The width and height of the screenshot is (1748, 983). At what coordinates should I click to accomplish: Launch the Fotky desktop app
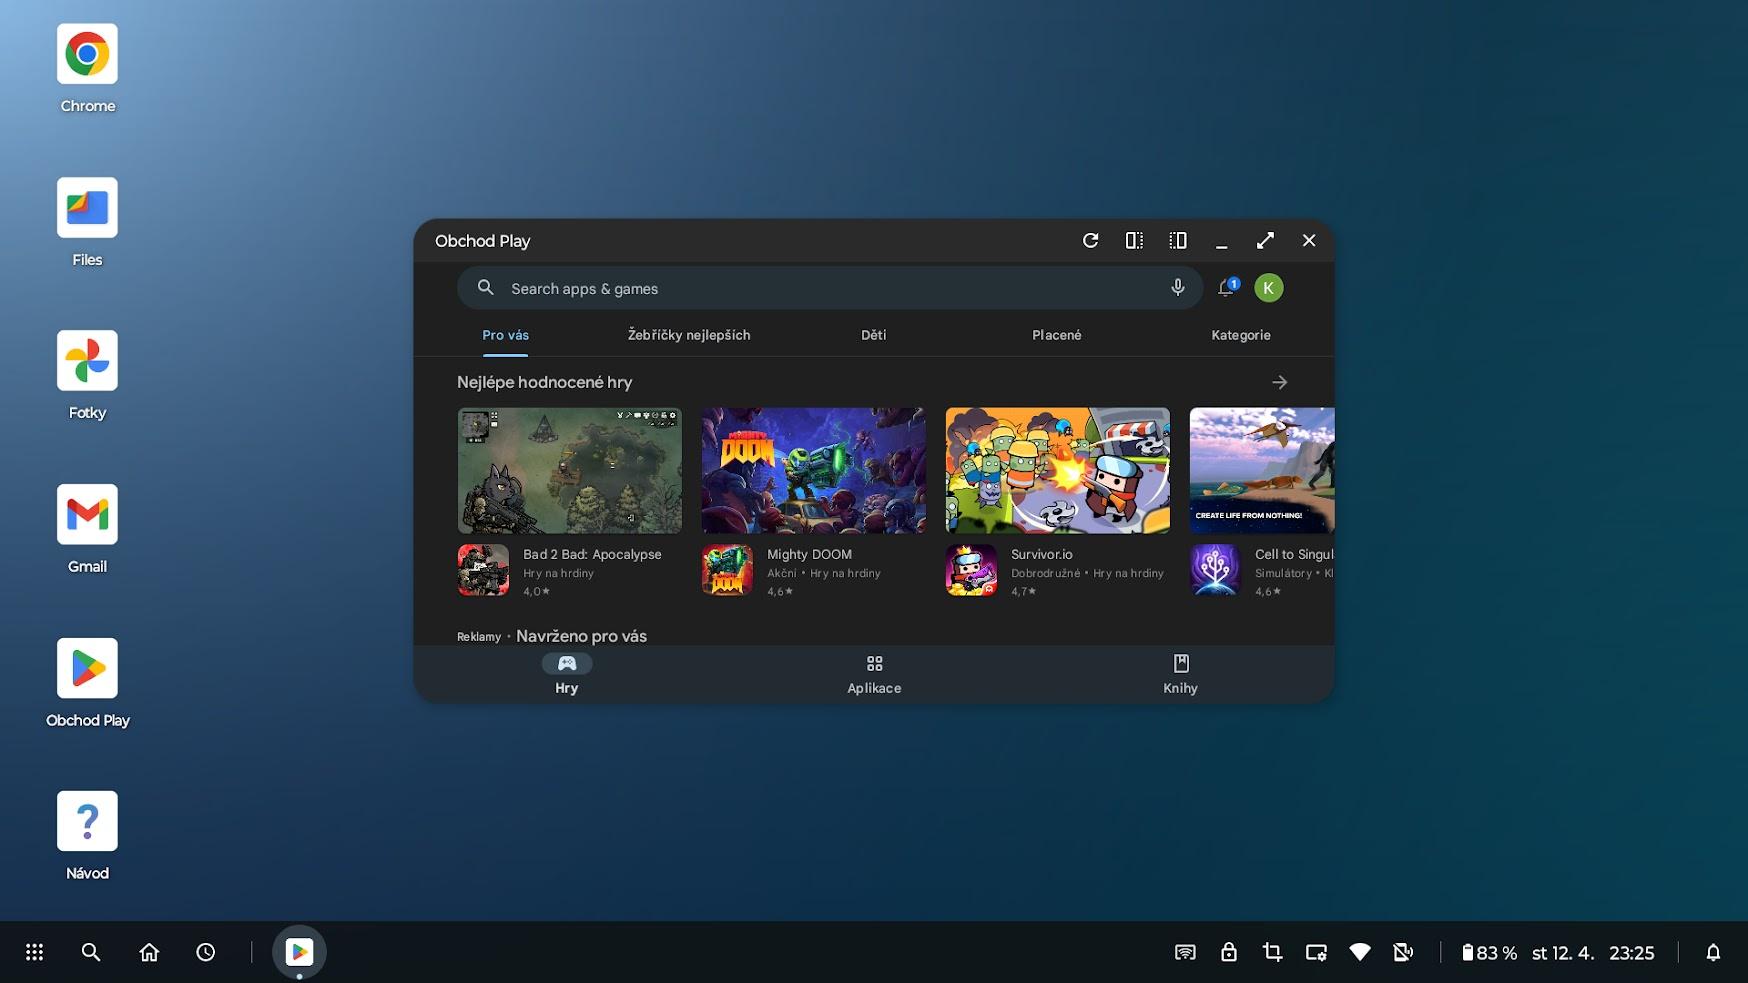87,360
